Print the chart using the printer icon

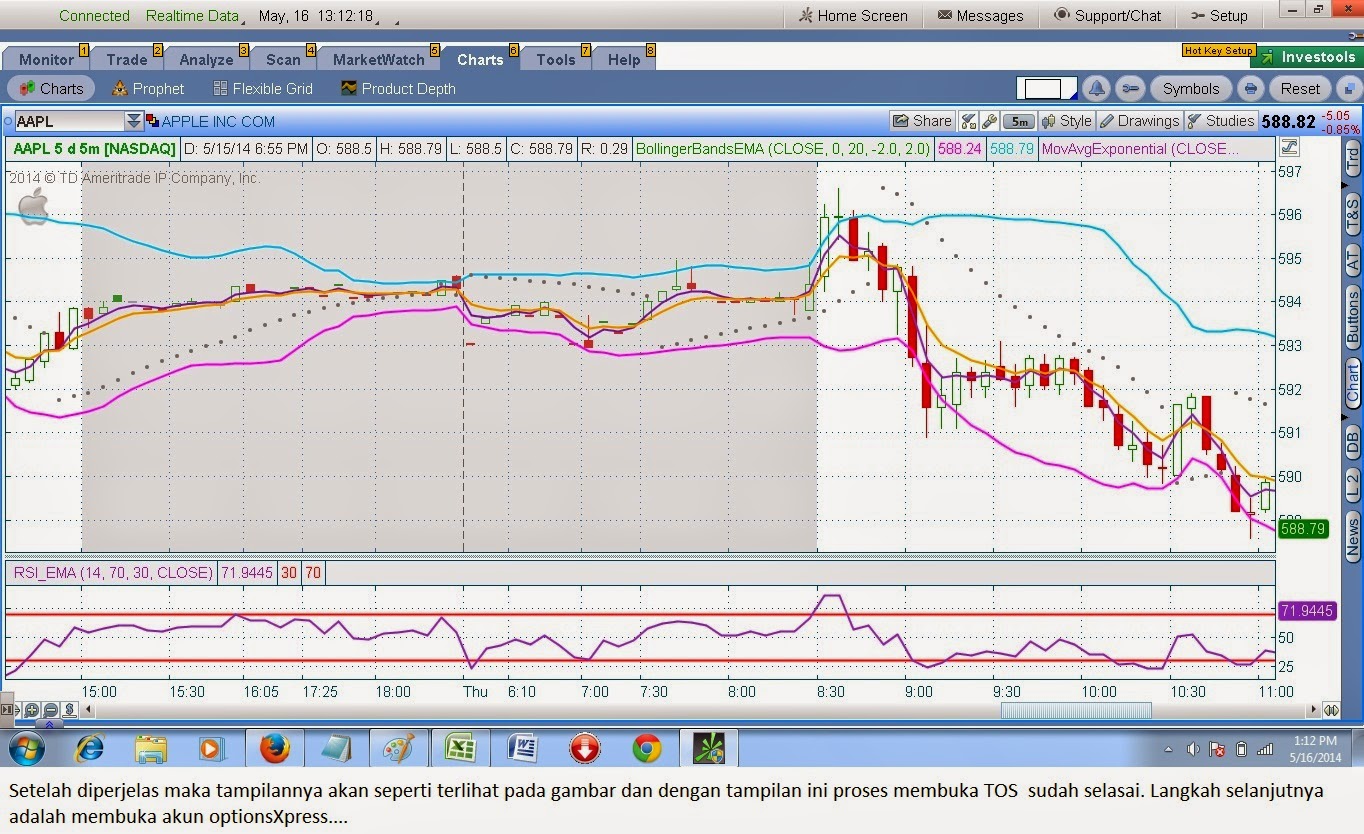click(1250, 88)
